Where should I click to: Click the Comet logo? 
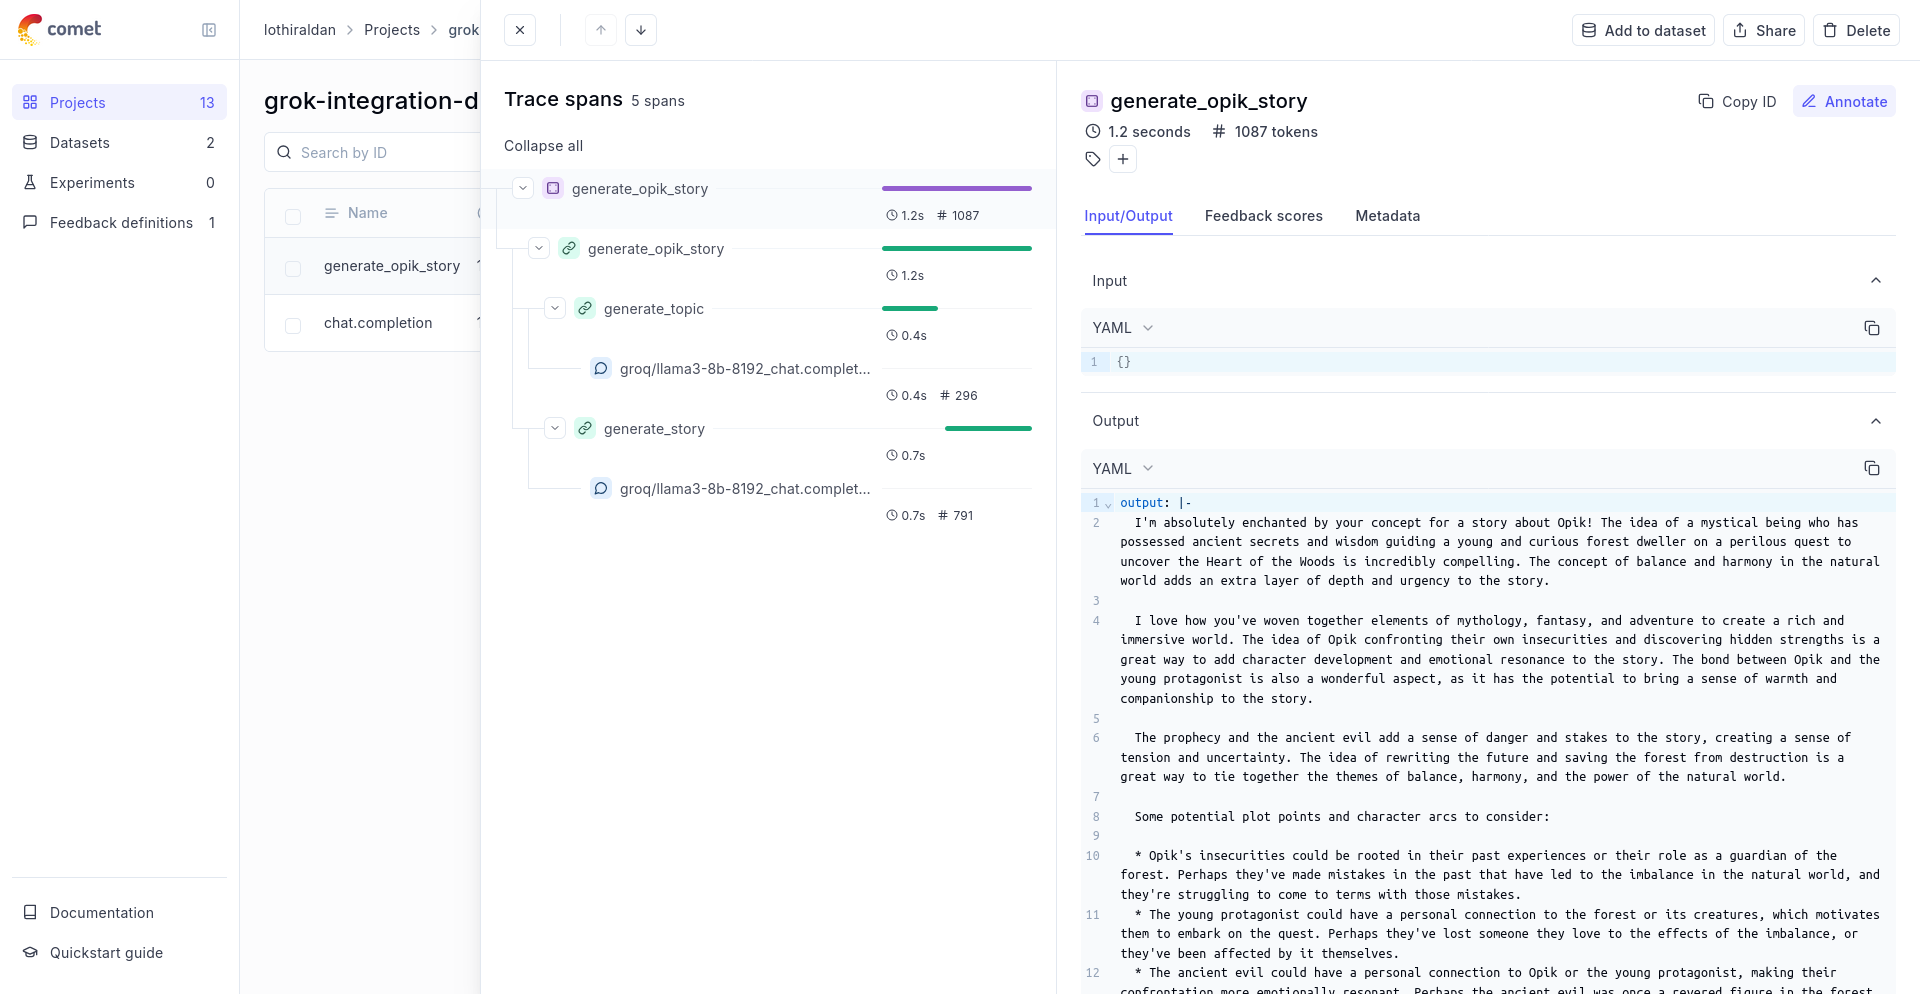pos(60,29)
